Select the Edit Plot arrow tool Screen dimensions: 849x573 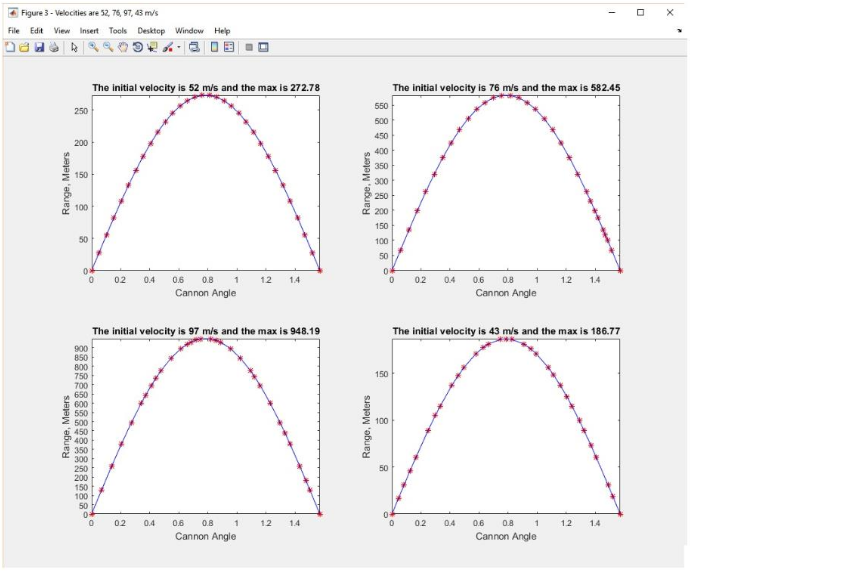pos(74,47)
